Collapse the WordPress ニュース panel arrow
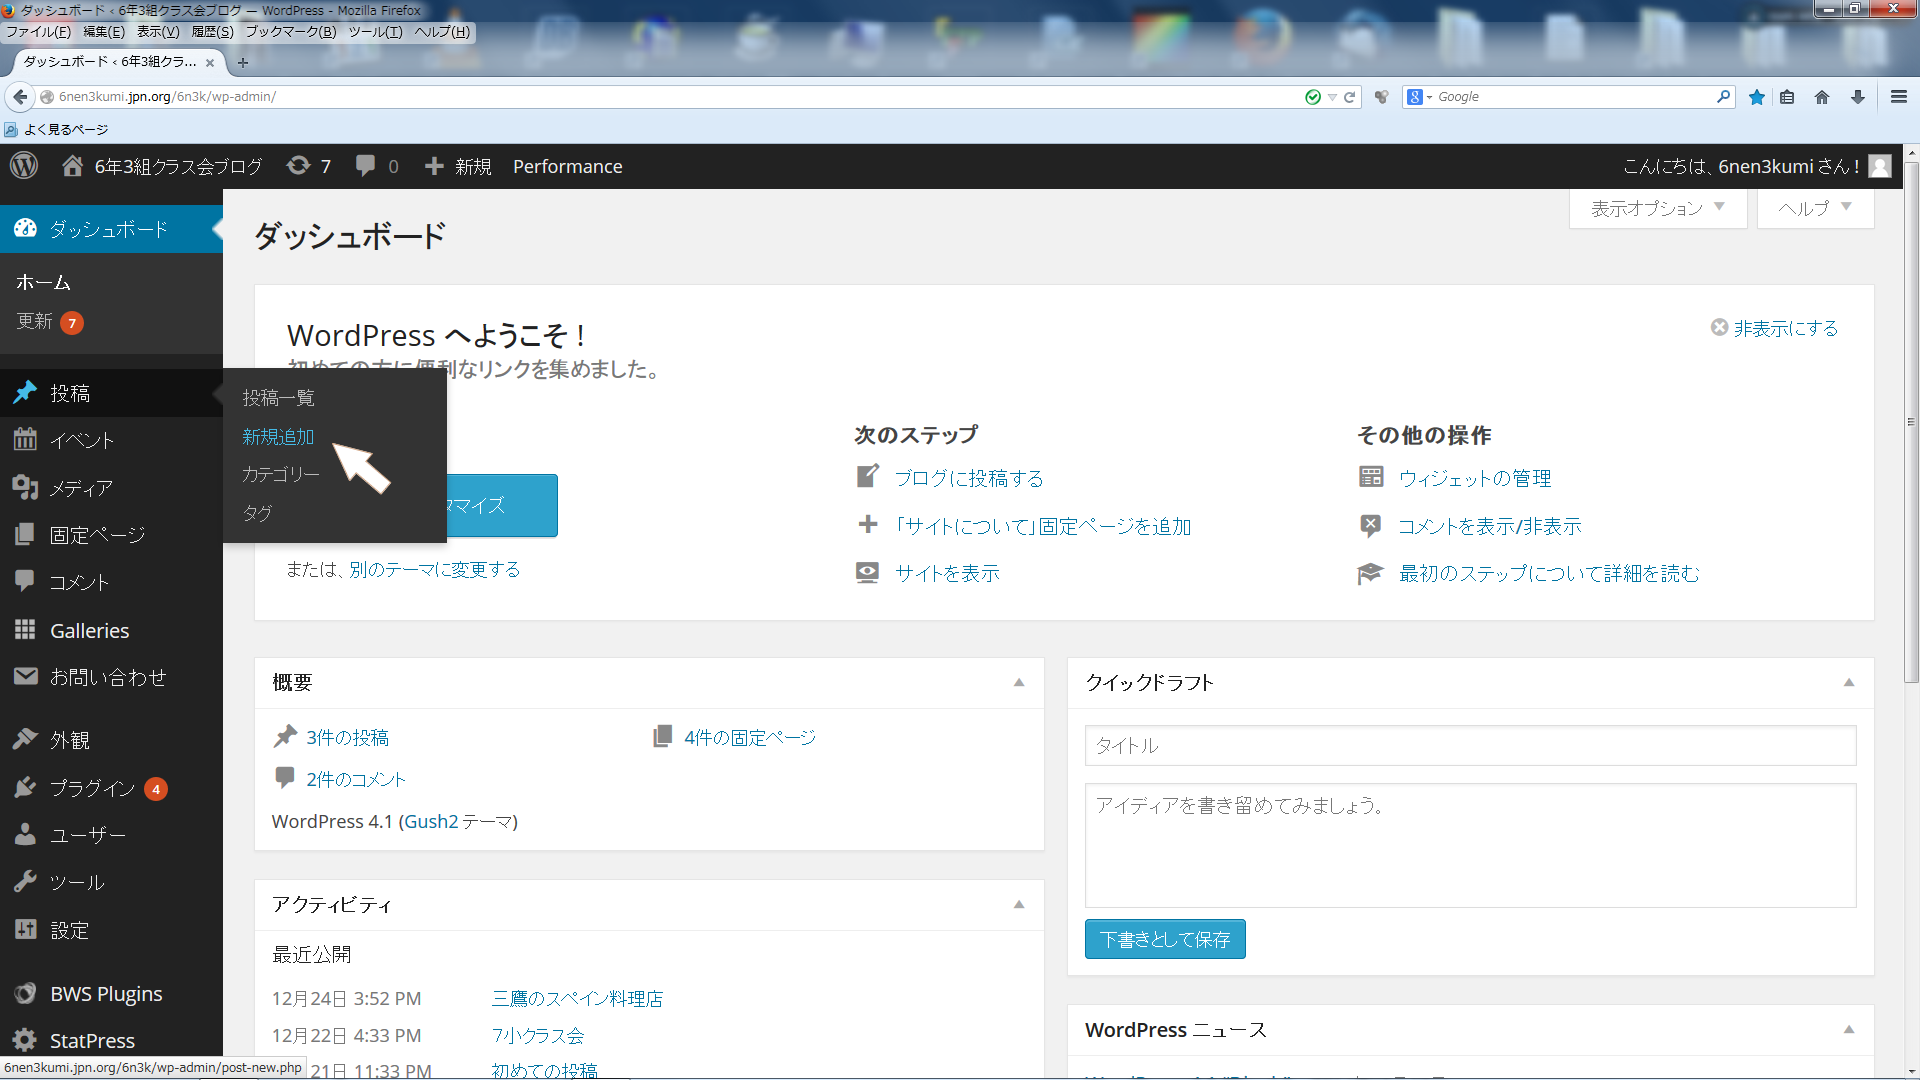1920x1080 pixels. (1849, 1030)
